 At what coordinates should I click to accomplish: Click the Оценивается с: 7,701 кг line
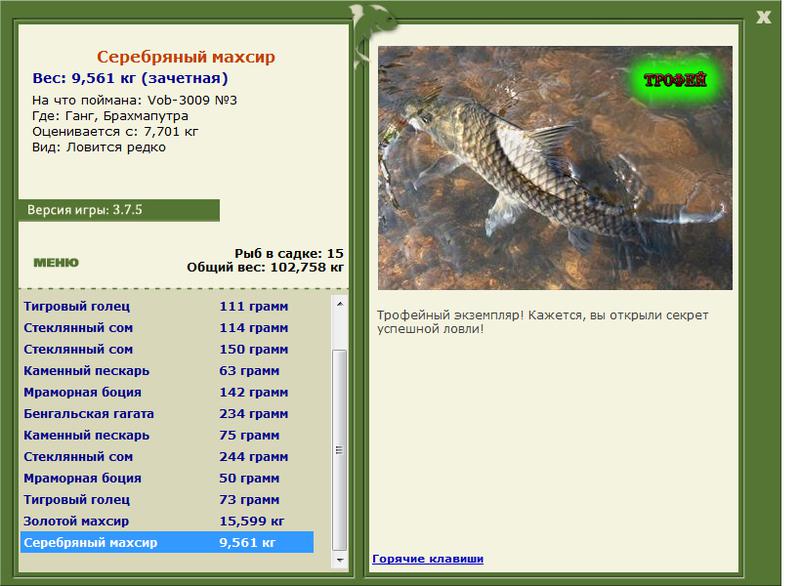point(115,132)
